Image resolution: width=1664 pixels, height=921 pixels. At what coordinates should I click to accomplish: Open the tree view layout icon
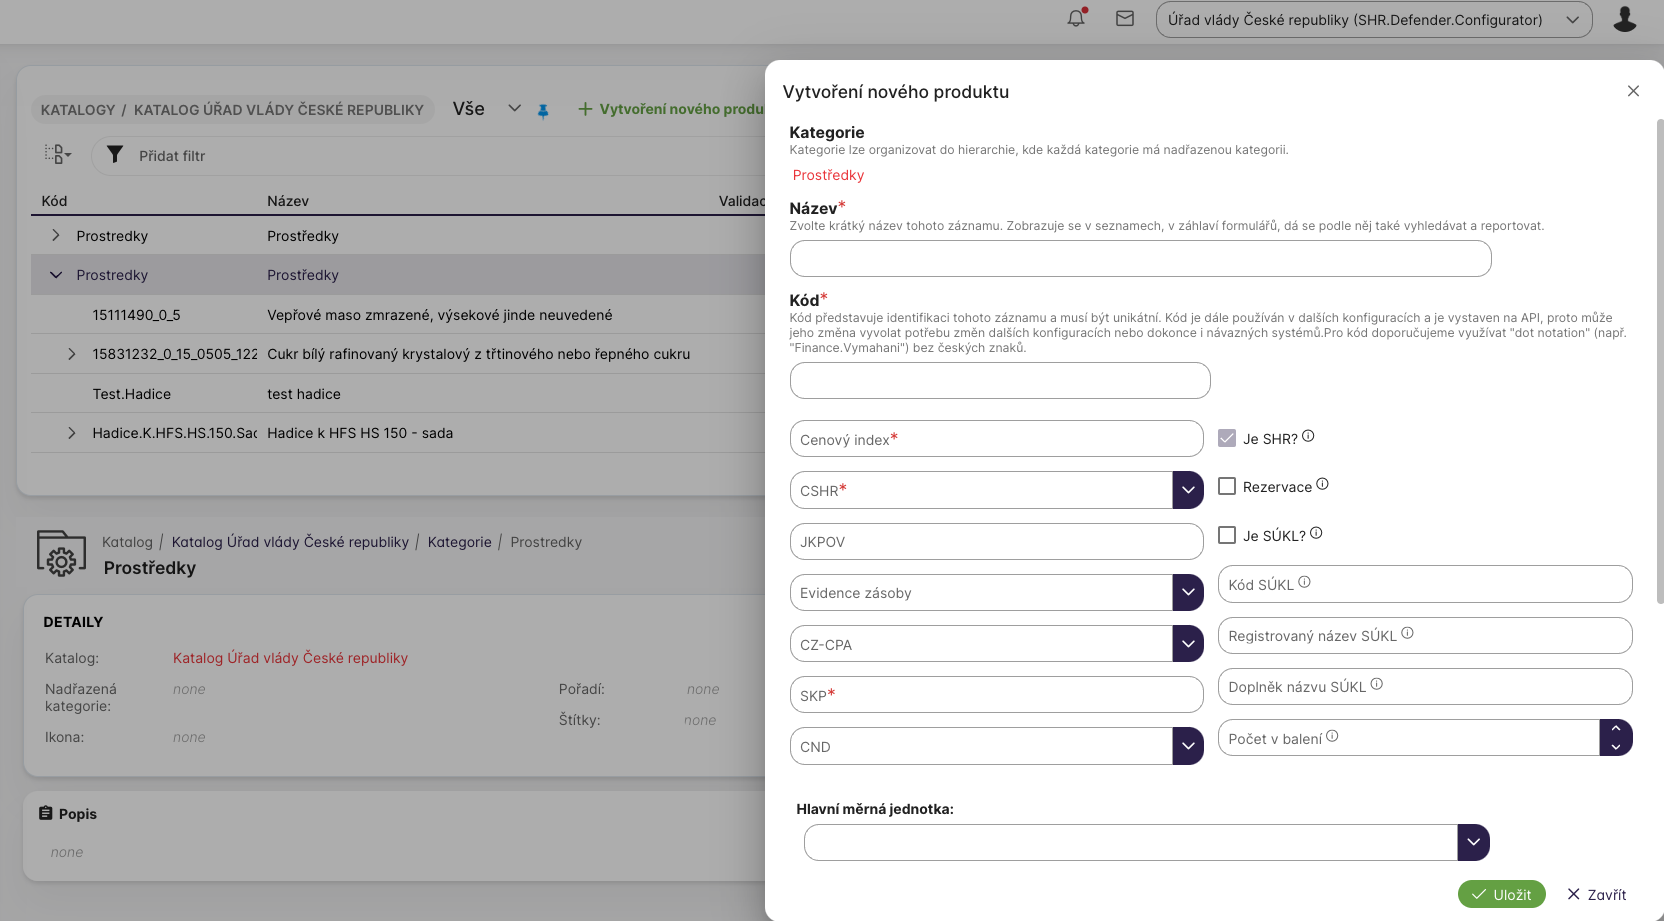(x=57, y=154)
